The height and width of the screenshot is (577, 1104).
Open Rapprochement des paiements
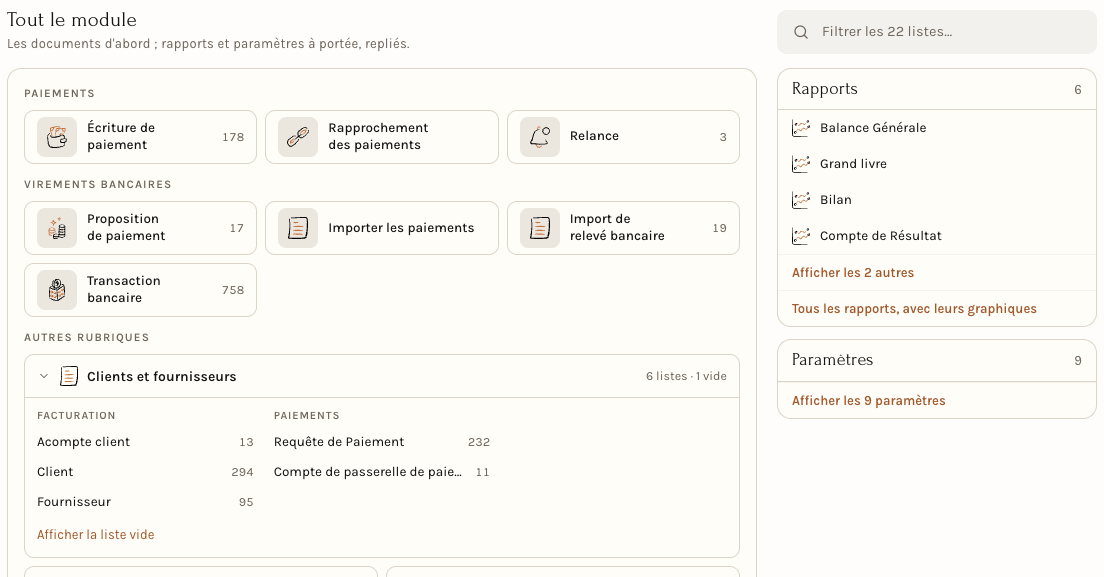pos(382,137)
